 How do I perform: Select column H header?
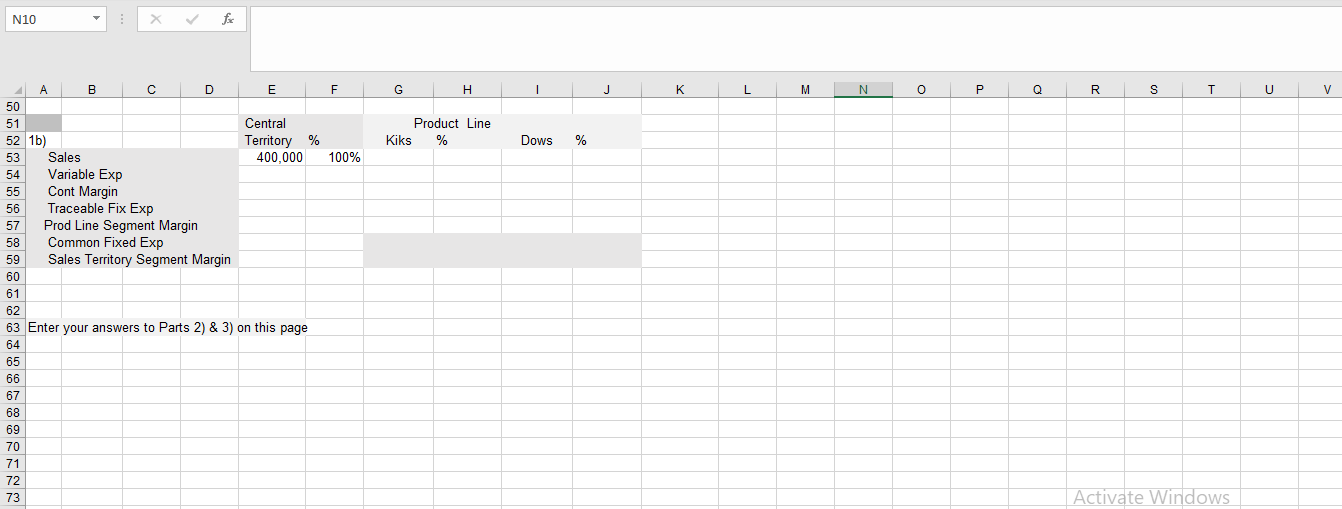467,90
